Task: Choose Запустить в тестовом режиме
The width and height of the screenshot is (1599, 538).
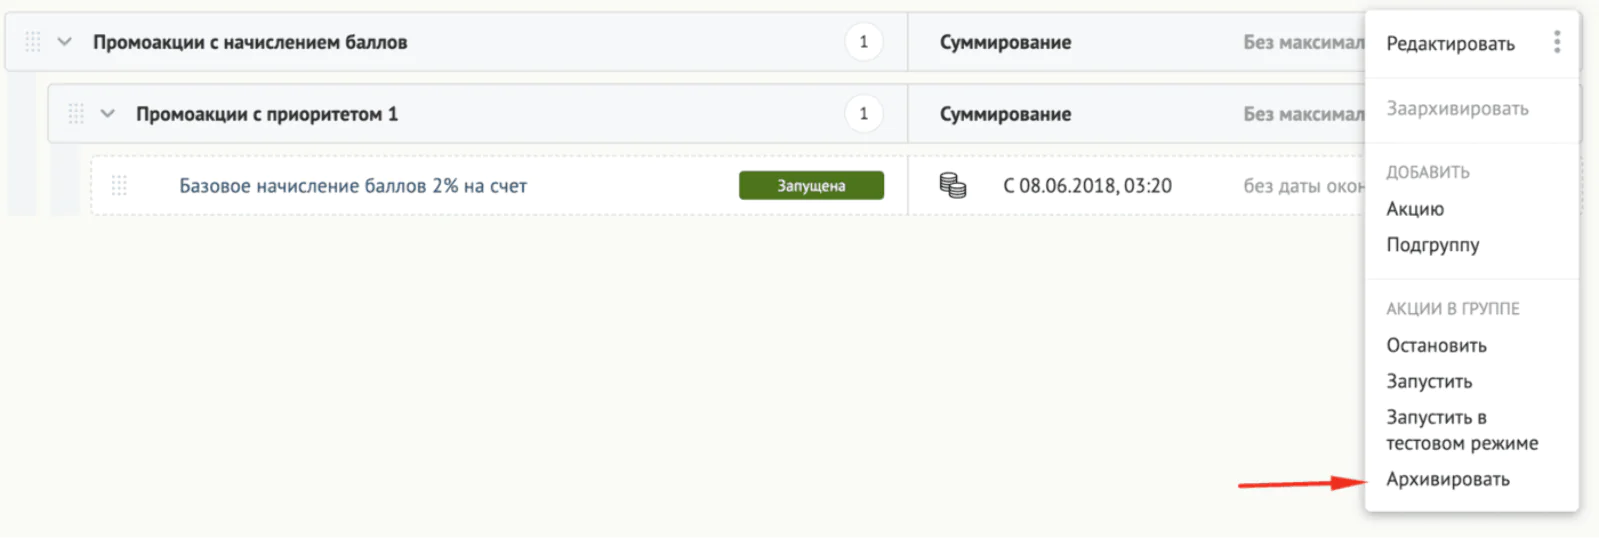Action: pyautogui.click(x=1461, y=430)
